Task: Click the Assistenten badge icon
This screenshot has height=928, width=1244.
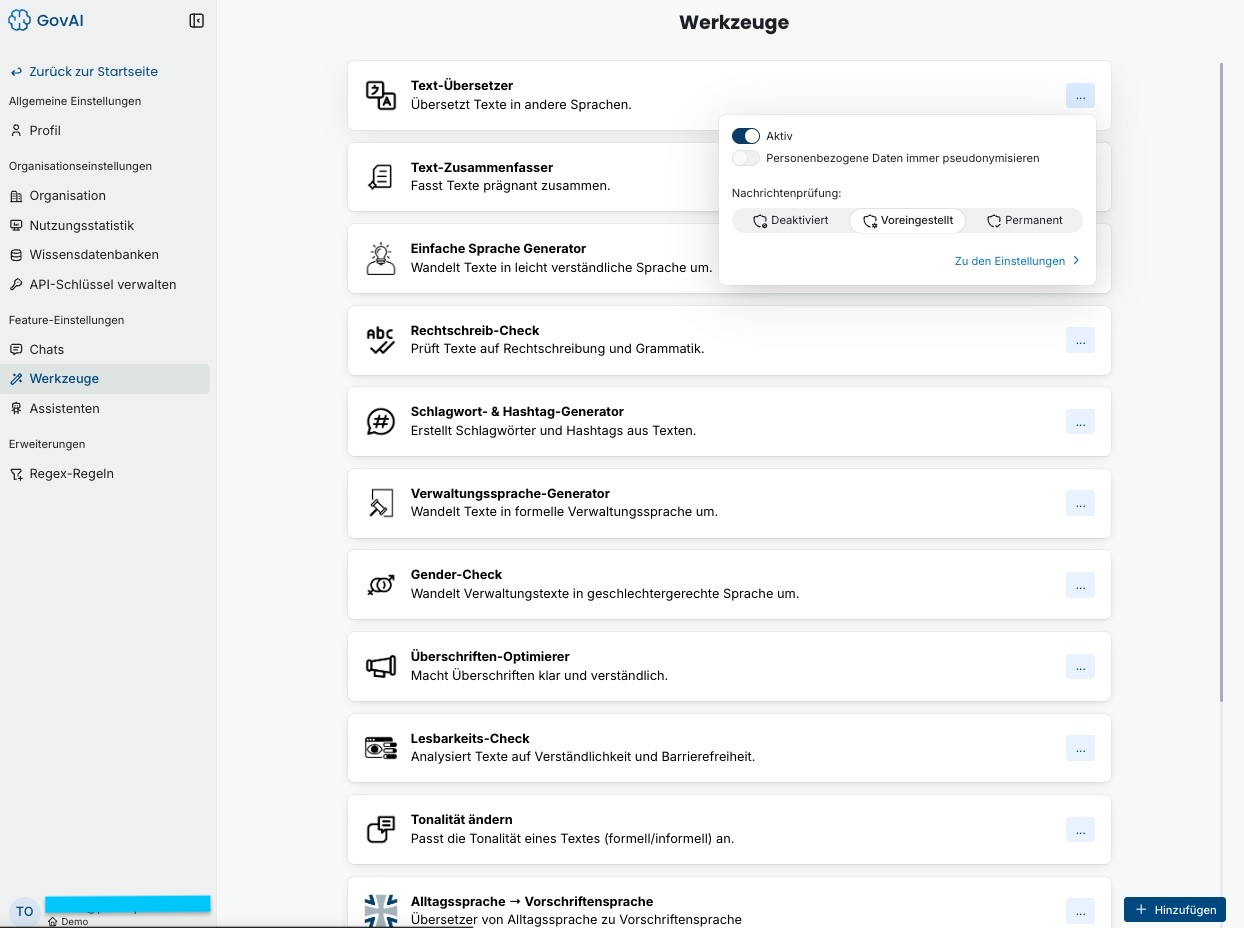Action: coord(16,409)
